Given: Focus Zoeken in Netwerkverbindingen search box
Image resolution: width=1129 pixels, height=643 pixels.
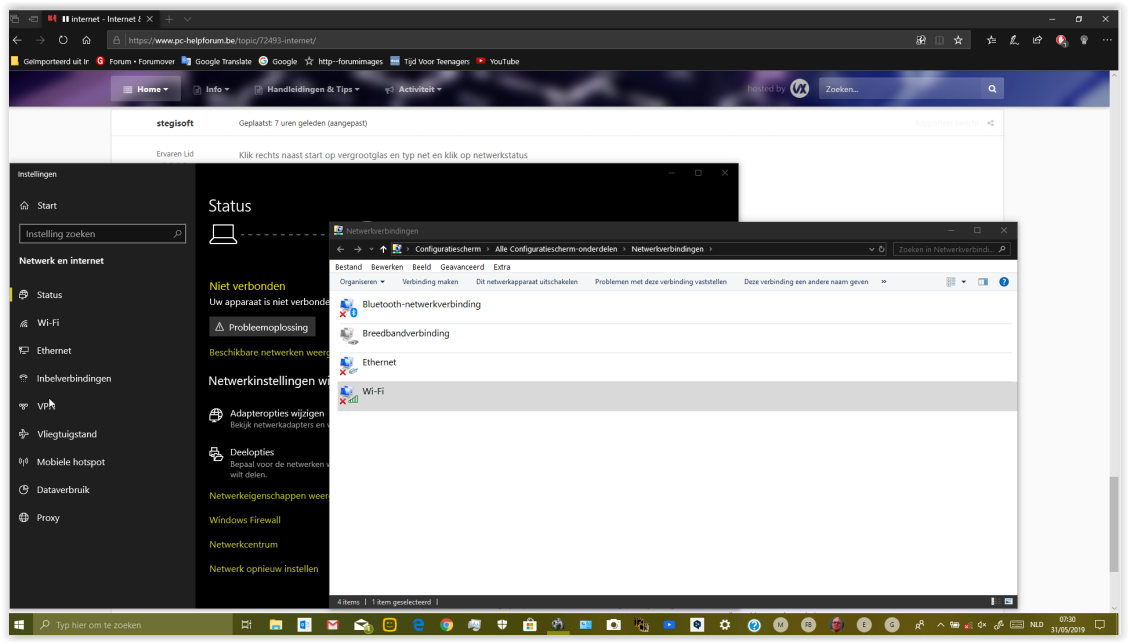Looking at the screenshot, I should (951, 249).
